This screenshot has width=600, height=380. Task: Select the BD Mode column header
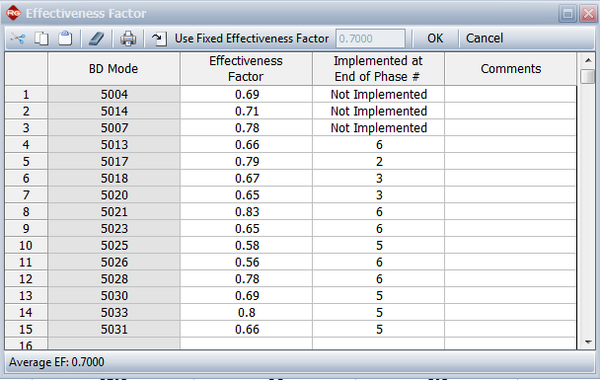114,69
